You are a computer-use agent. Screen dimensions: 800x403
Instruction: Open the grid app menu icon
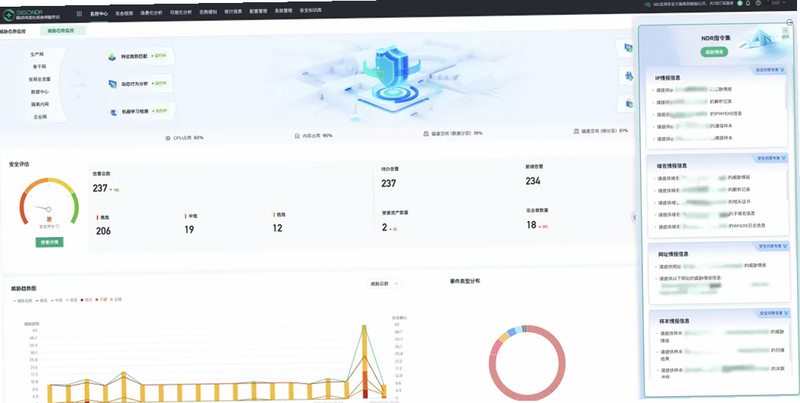79,14
